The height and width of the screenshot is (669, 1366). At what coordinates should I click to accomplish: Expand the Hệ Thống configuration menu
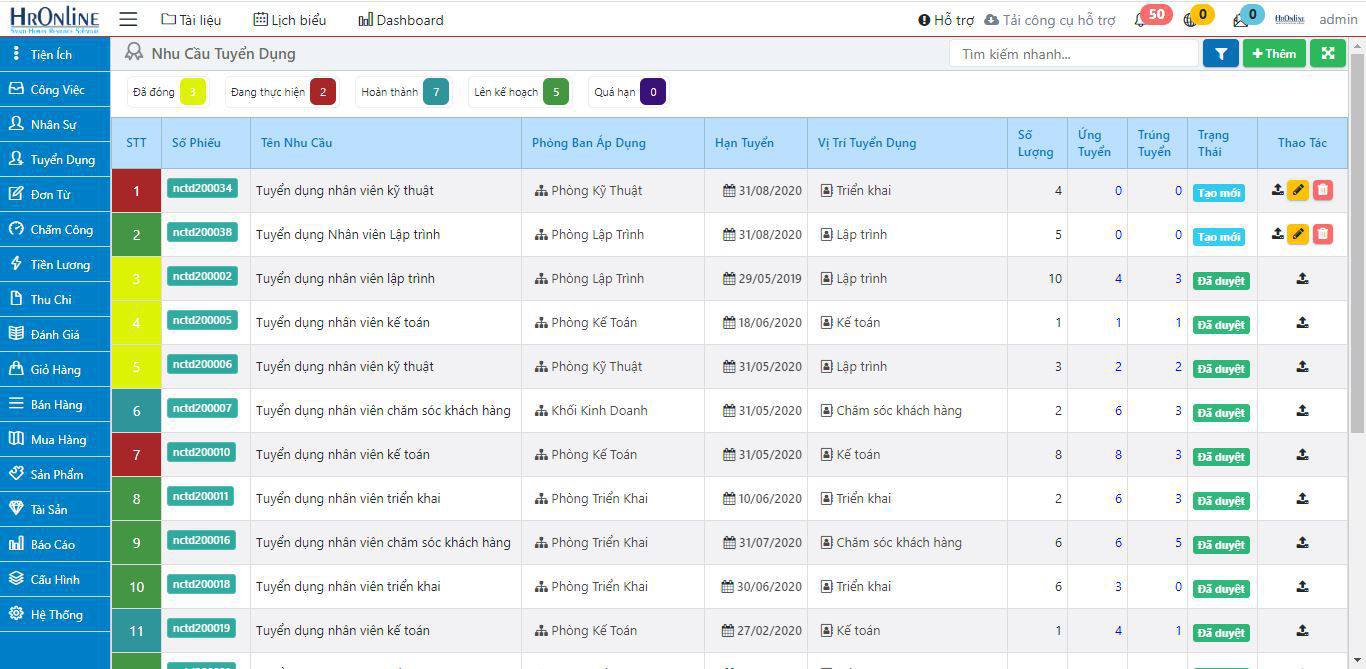pos(55,614)
